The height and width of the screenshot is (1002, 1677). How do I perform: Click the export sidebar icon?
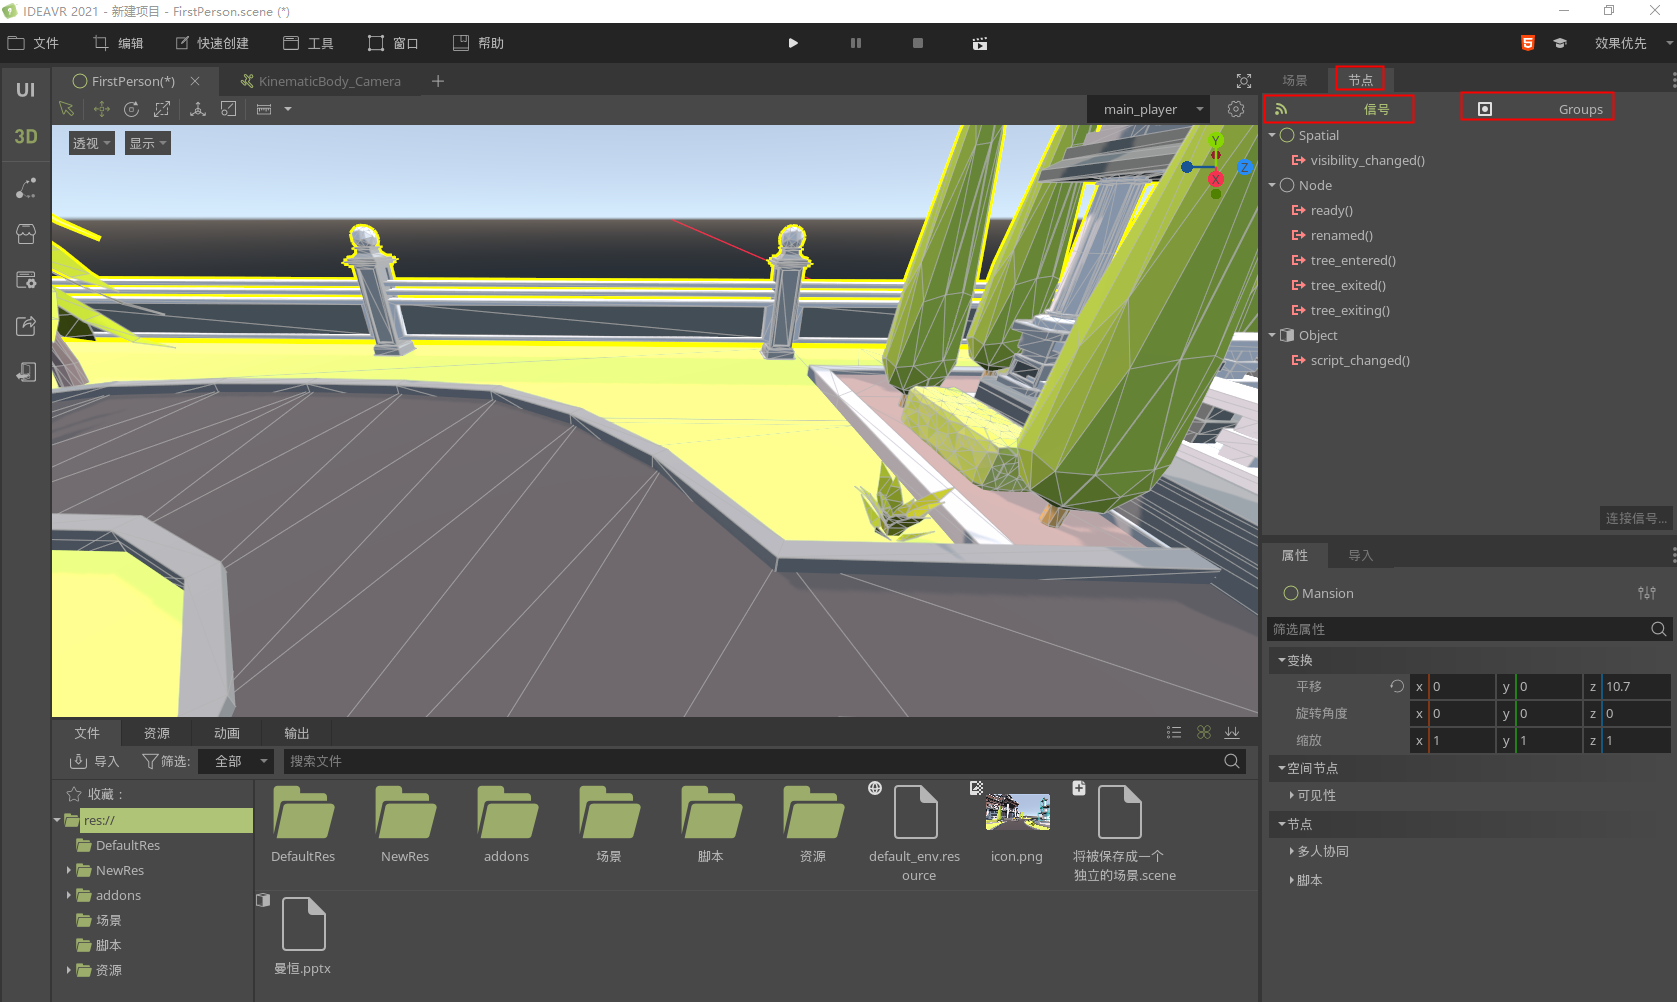(x=26, y=326)
